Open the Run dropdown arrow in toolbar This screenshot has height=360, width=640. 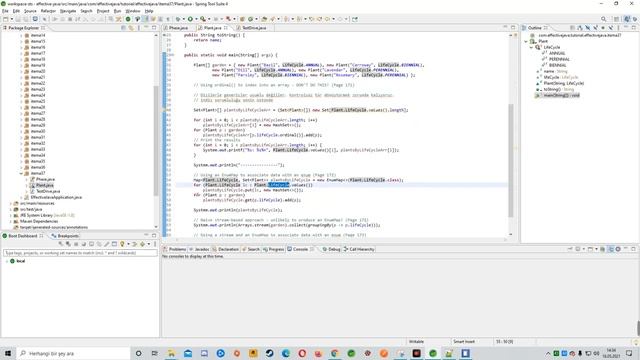pyautogui.click(x=195, y=19)
